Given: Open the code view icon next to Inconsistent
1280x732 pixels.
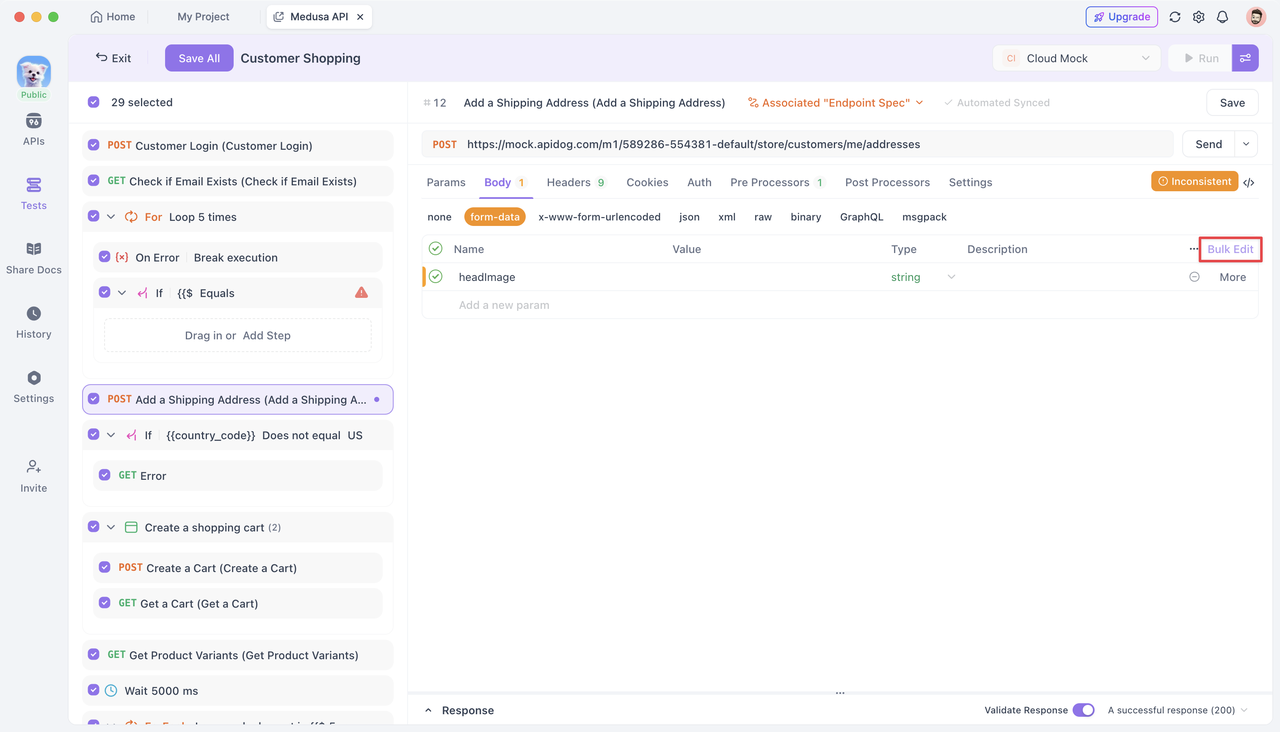Looking at the screenshot, I should 1249,182.
